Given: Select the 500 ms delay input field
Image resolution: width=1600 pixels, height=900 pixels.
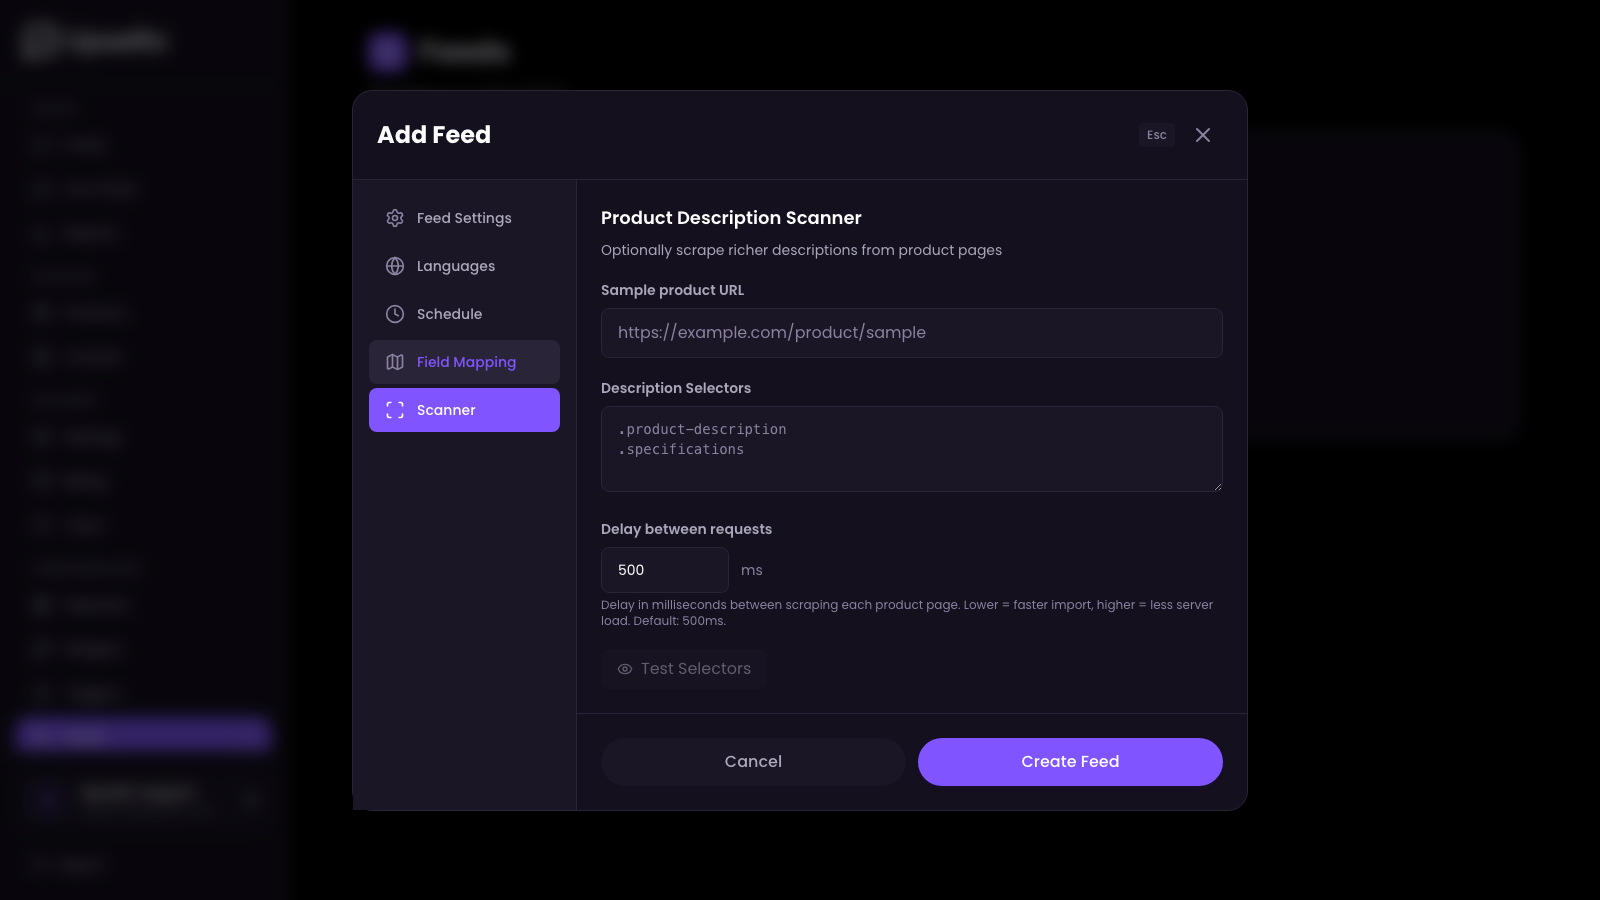Looking at the screenshot, I should point(664,569).
